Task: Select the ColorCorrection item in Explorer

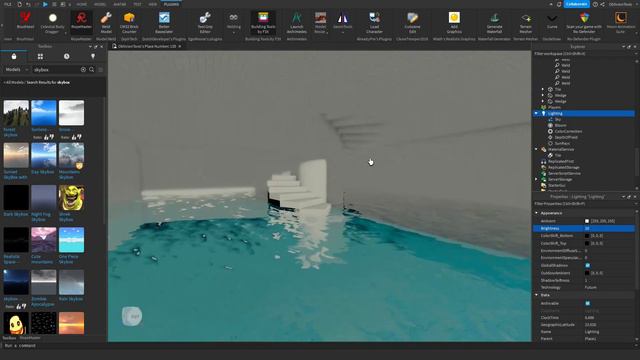Action: coord(568,131)
